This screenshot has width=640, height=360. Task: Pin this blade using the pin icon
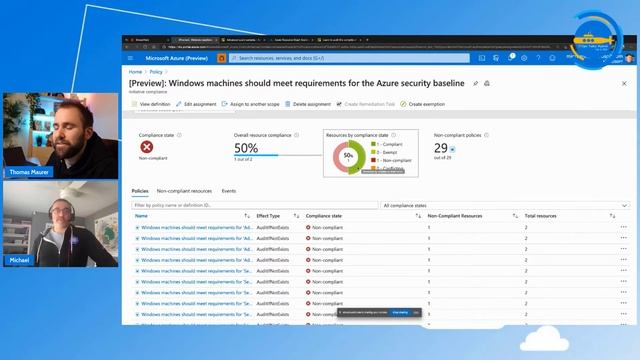pos(476,83)
